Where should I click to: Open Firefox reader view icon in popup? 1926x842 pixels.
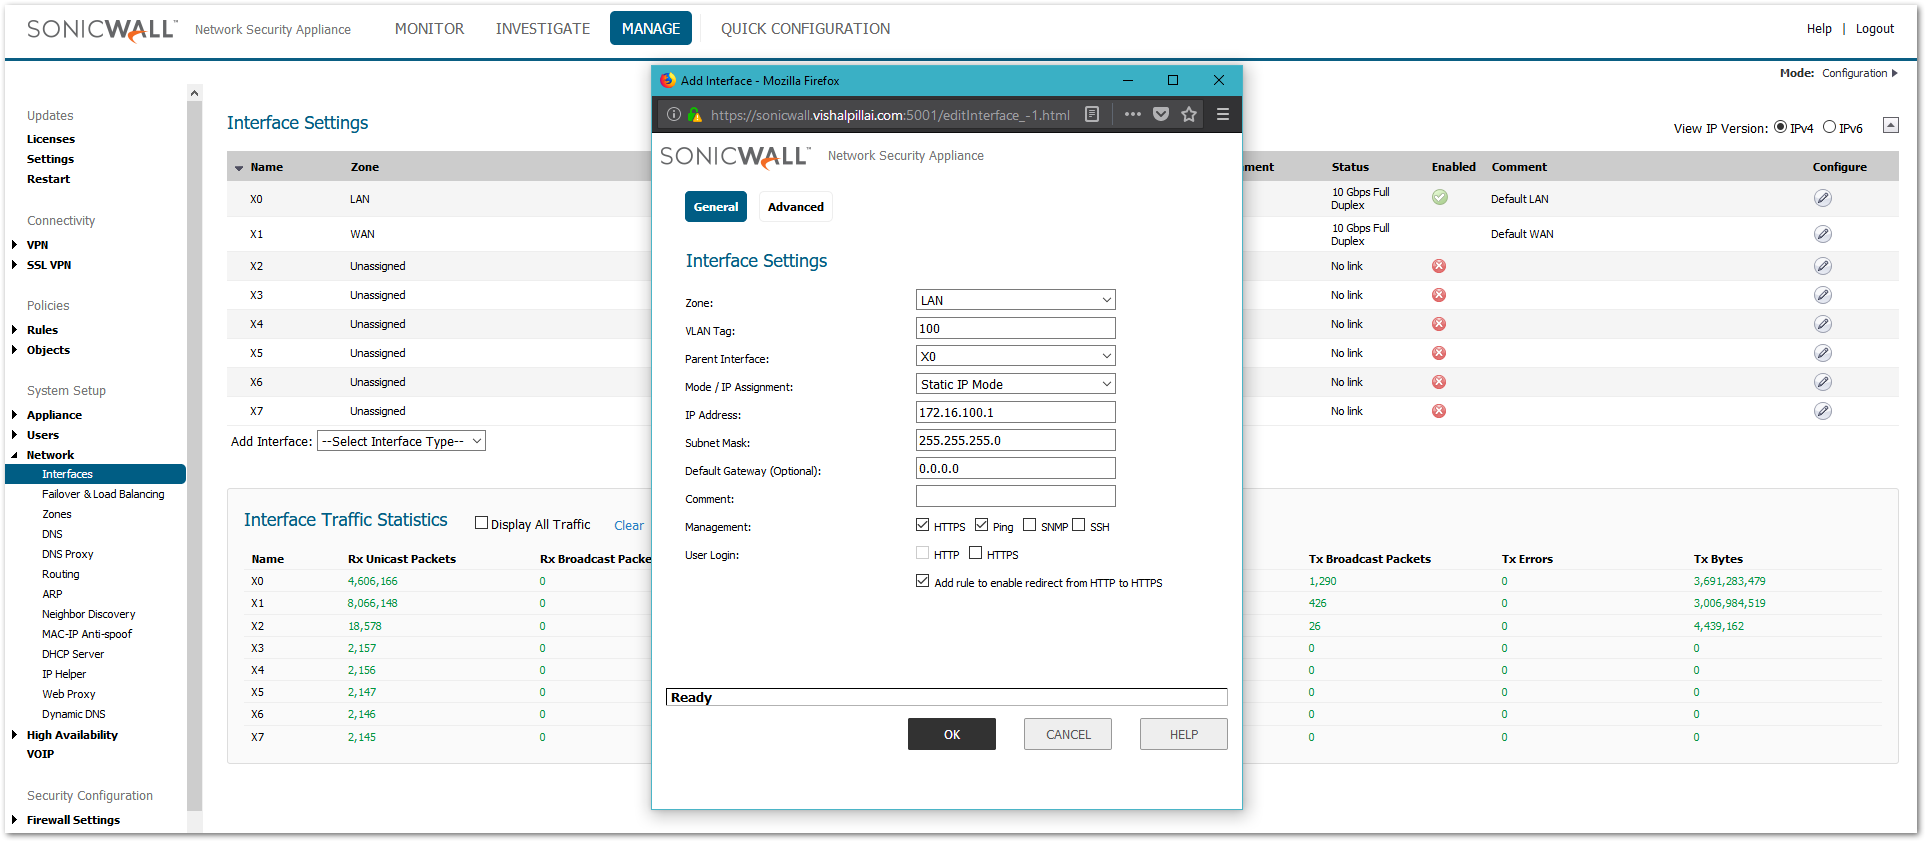point(1092,114)
